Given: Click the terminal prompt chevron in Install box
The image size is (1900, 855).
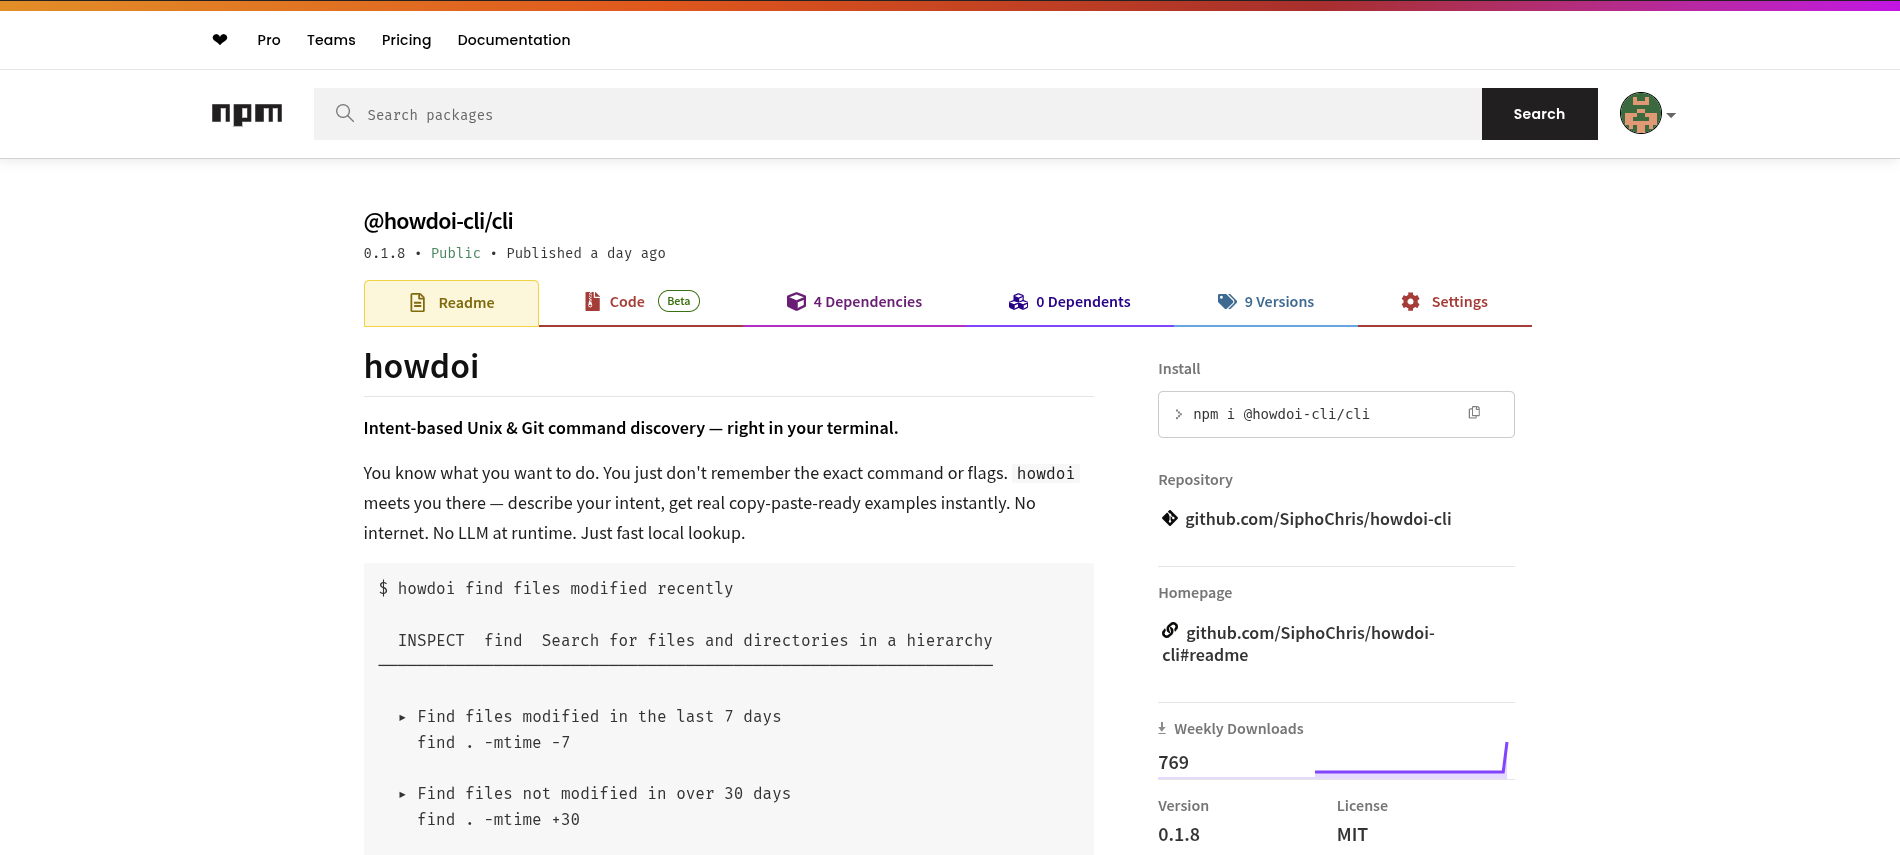Looking at the screenshot, I should pos(1179,414).
